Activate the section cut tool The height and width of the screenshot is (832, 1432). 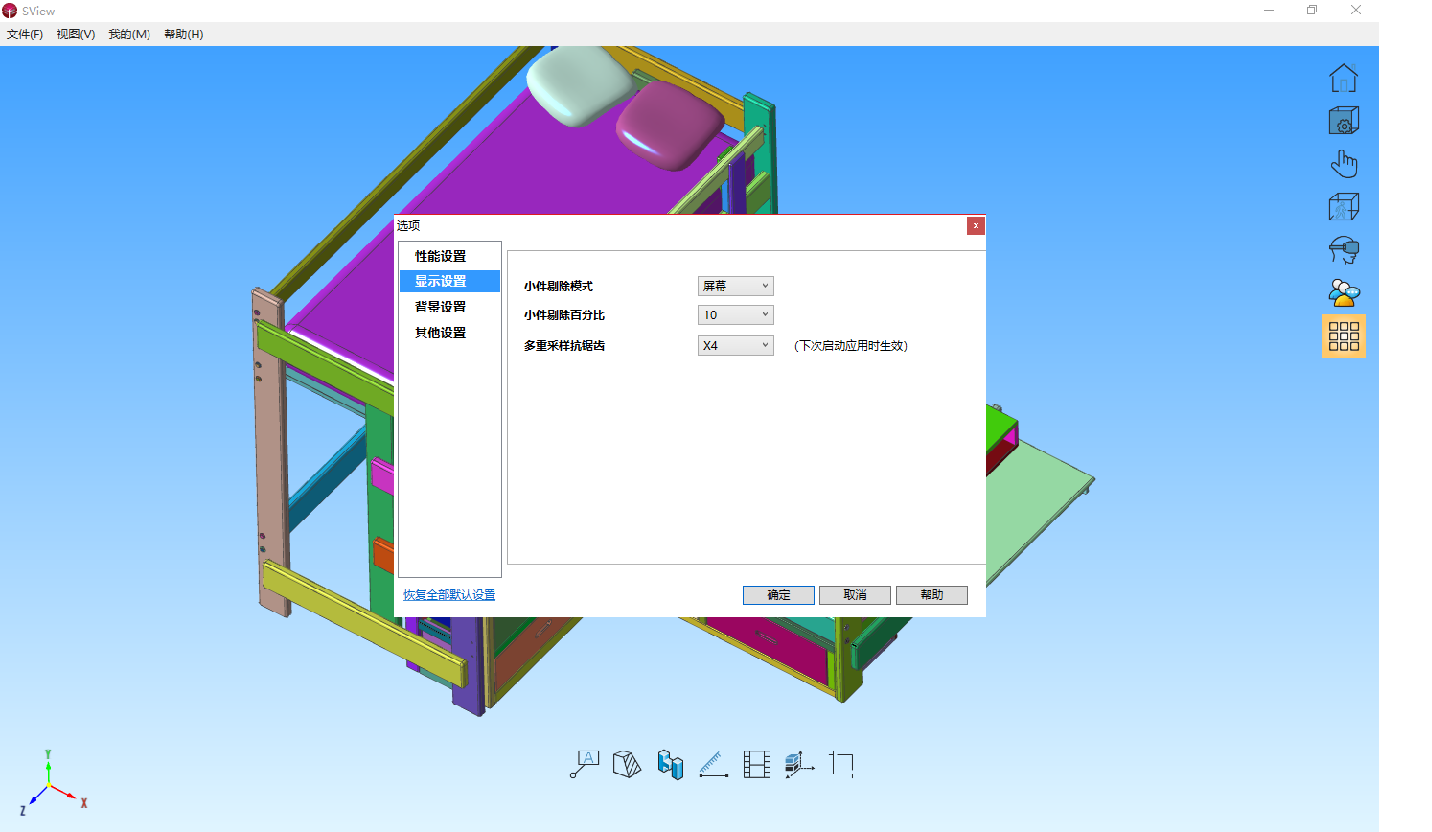(x=627, y=764)
